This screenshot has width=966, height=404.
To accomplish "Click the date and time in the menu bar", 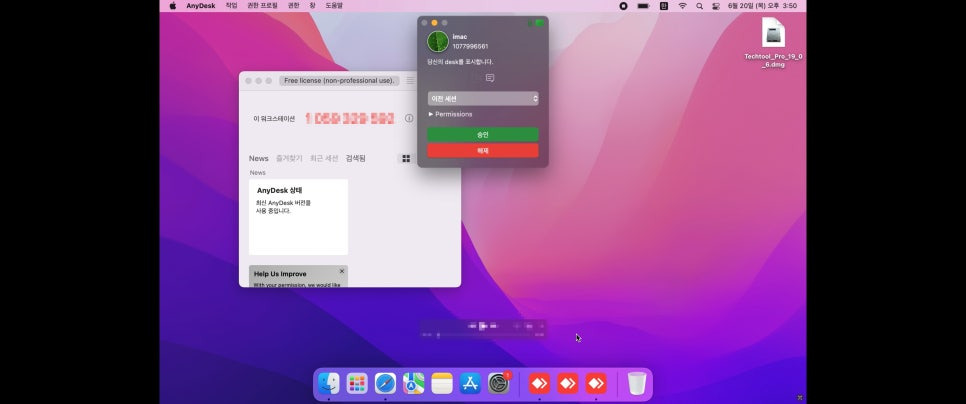I will 762,6.
